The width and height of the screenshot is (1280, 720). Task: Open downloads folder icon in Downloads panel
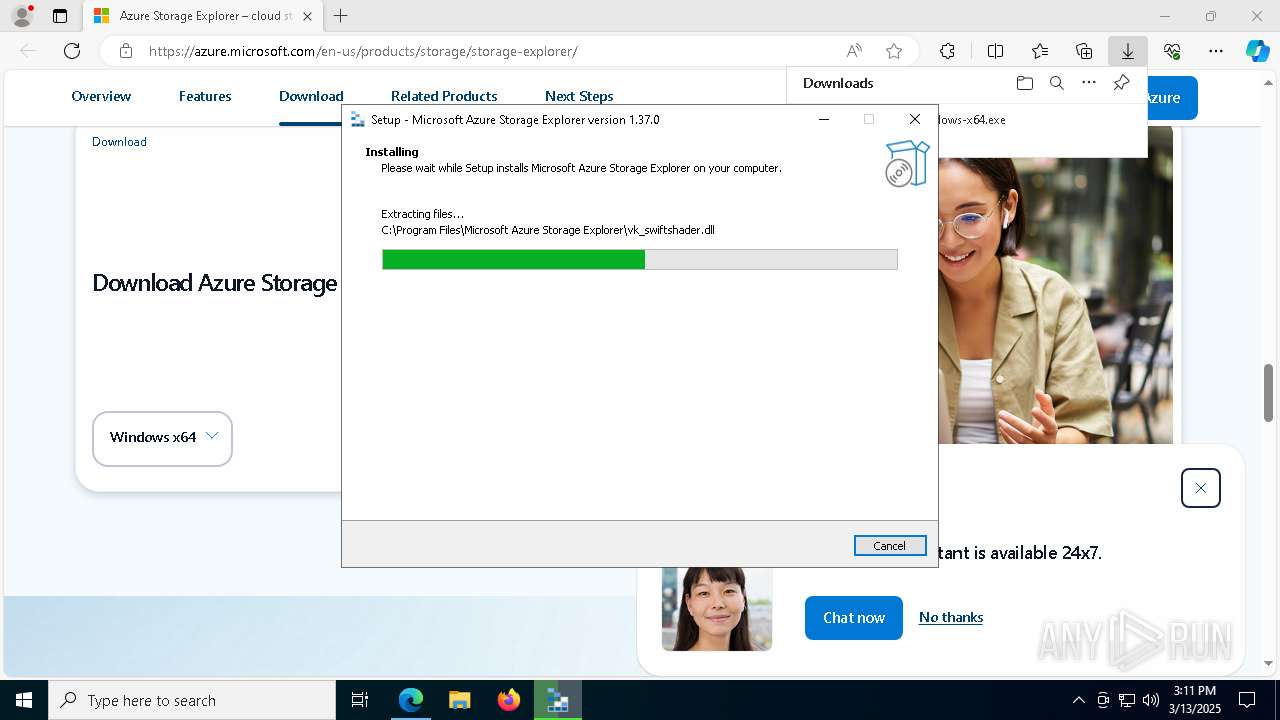click(1024, 83)
